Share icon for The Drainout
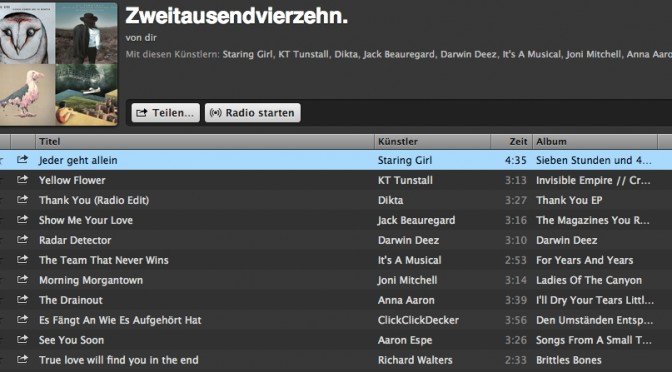The image size is (672, 372). pyautogui.click(x=22, y=300)
